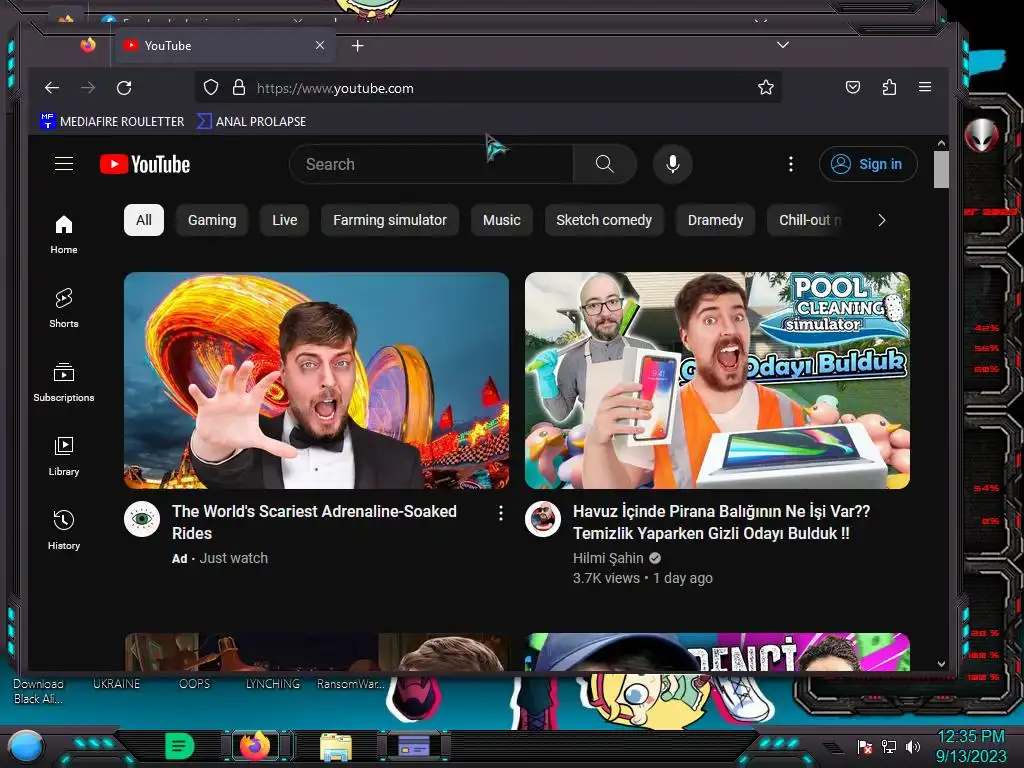Open the purple window app in taskbar

tap(414, 746)
